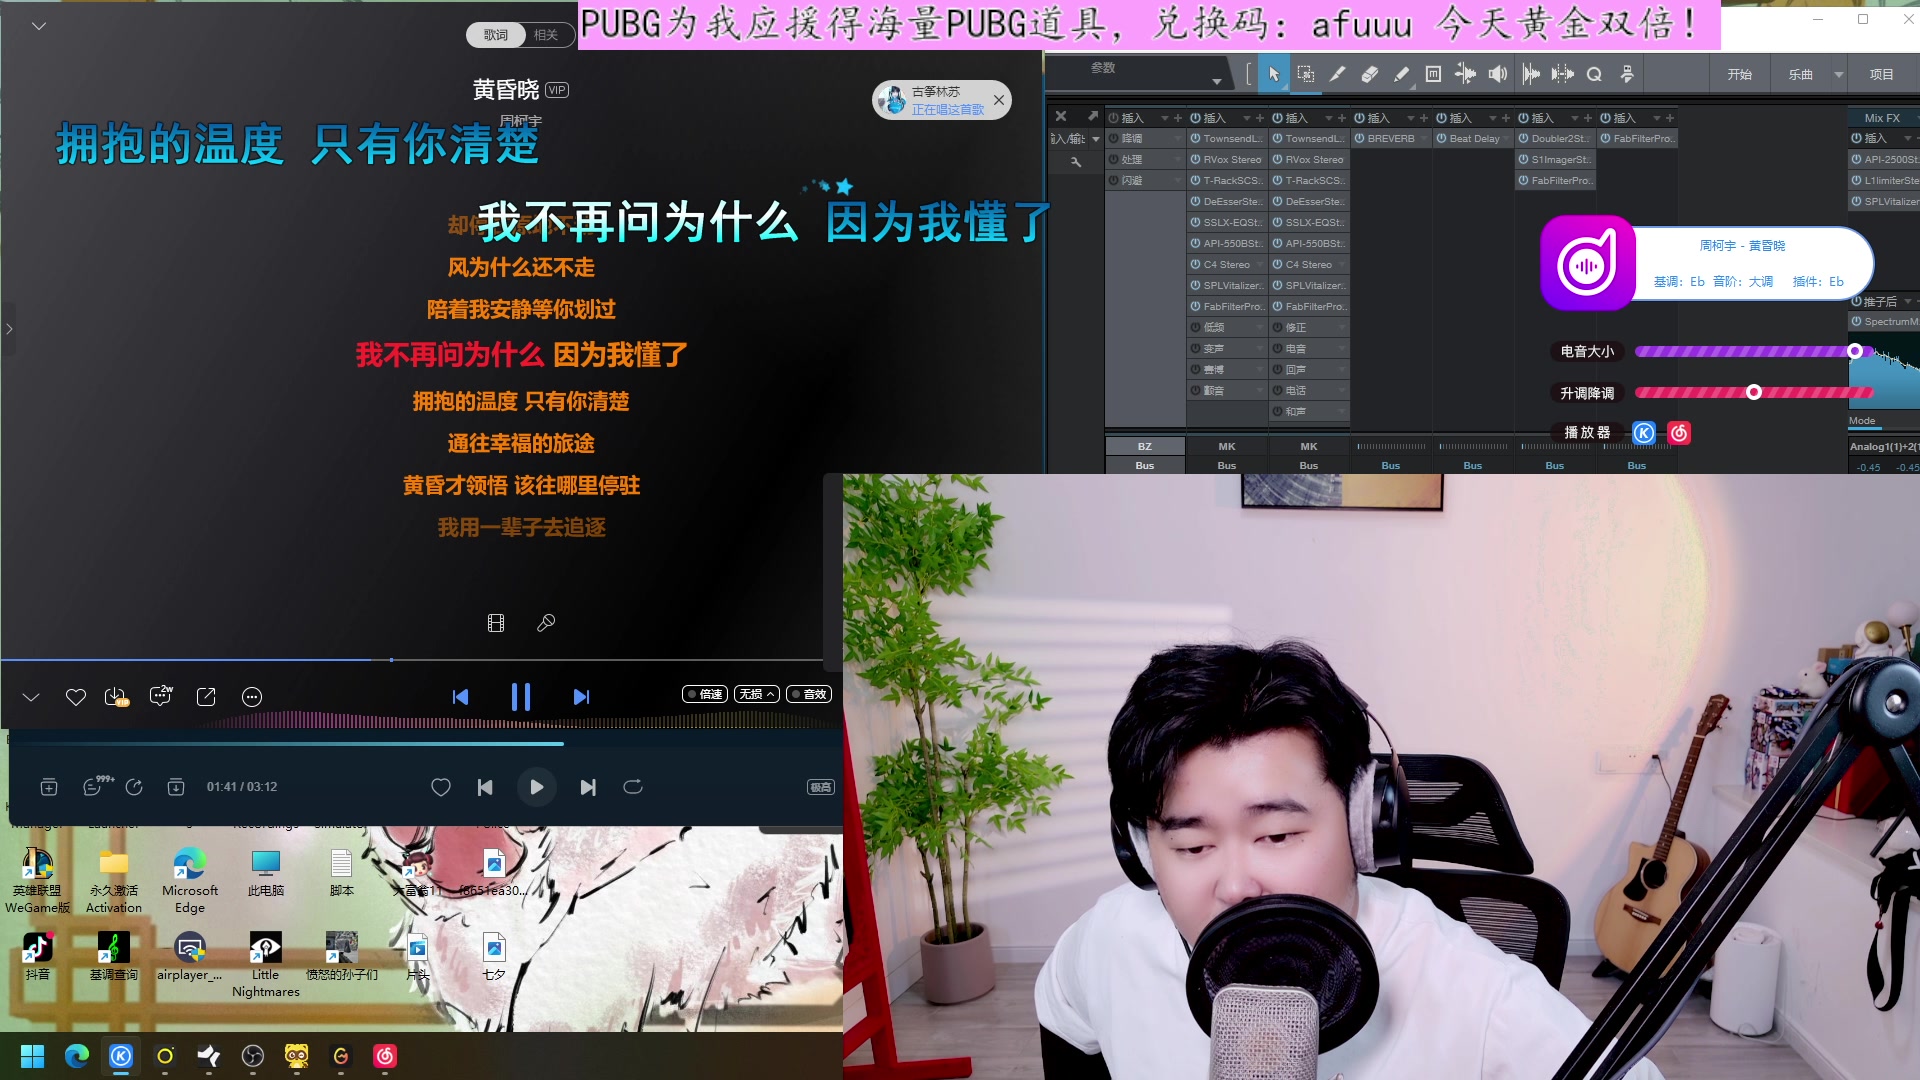Screen dimensions: 1920x1080
Task: Enable the 降调 effect power button
Action: 1114,139
